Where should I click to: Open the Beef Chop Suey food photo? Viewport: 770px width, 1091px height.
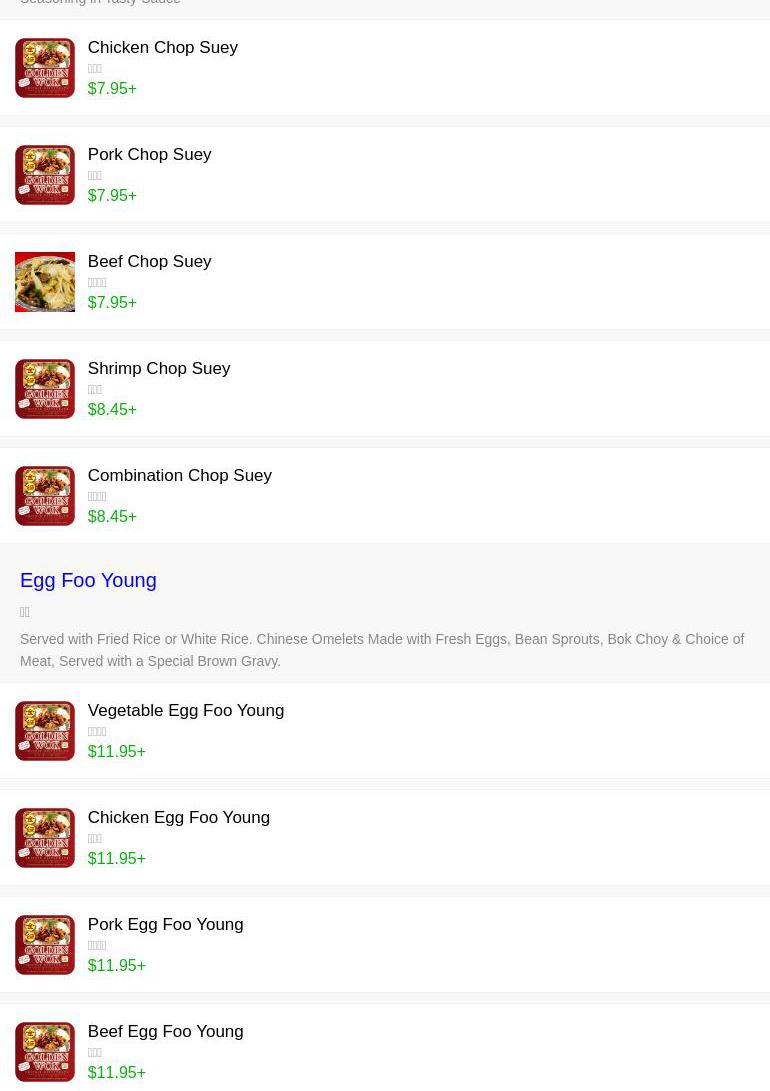(x=45, y=282)
